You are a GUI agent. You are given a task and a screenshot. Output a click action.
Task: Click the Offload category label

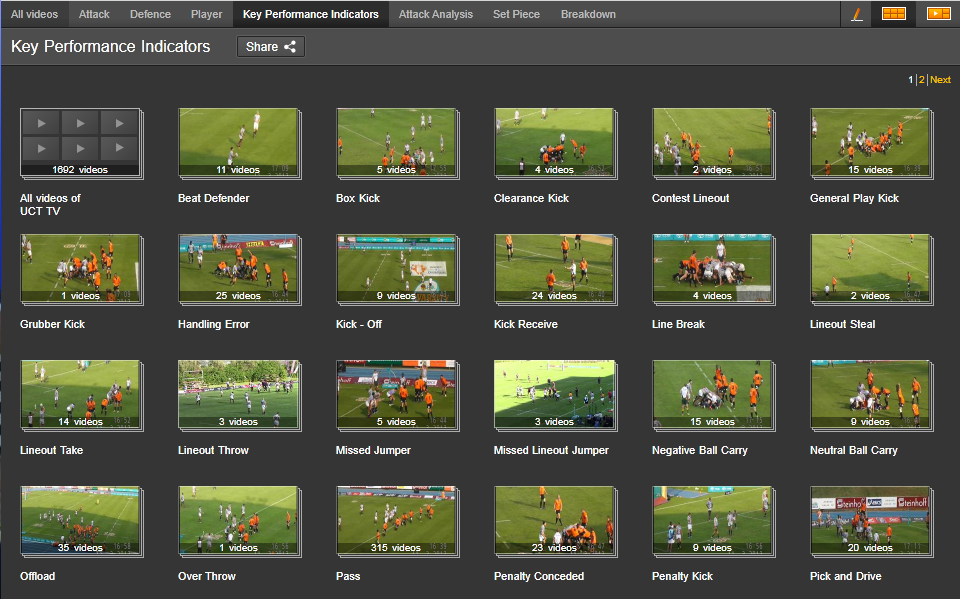38,576
